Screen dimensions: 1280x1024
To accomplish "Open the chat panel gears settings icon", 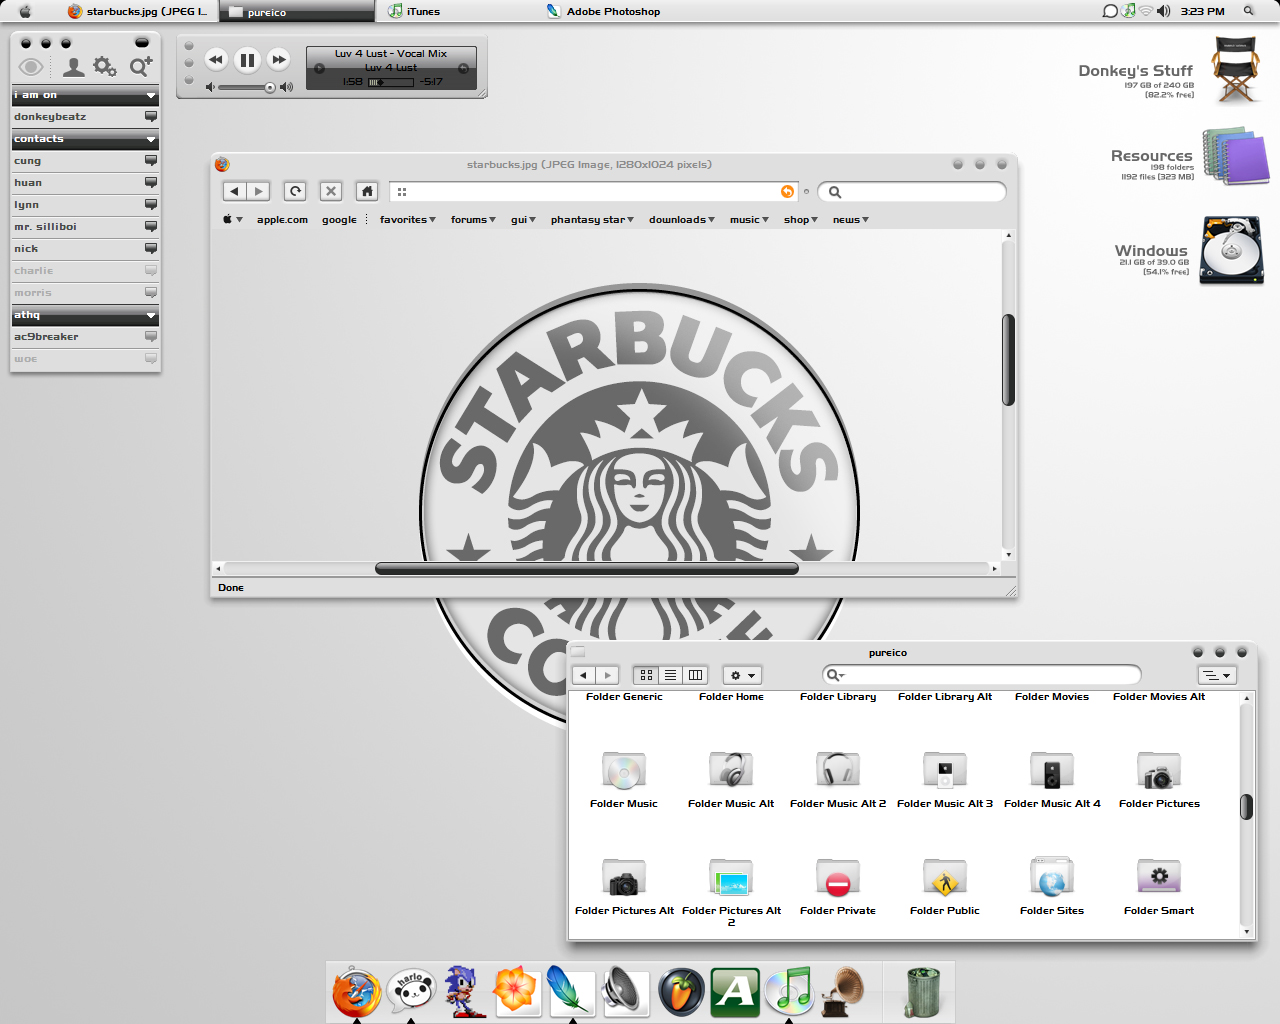I will pyautogui.click(x=105, y=67).
